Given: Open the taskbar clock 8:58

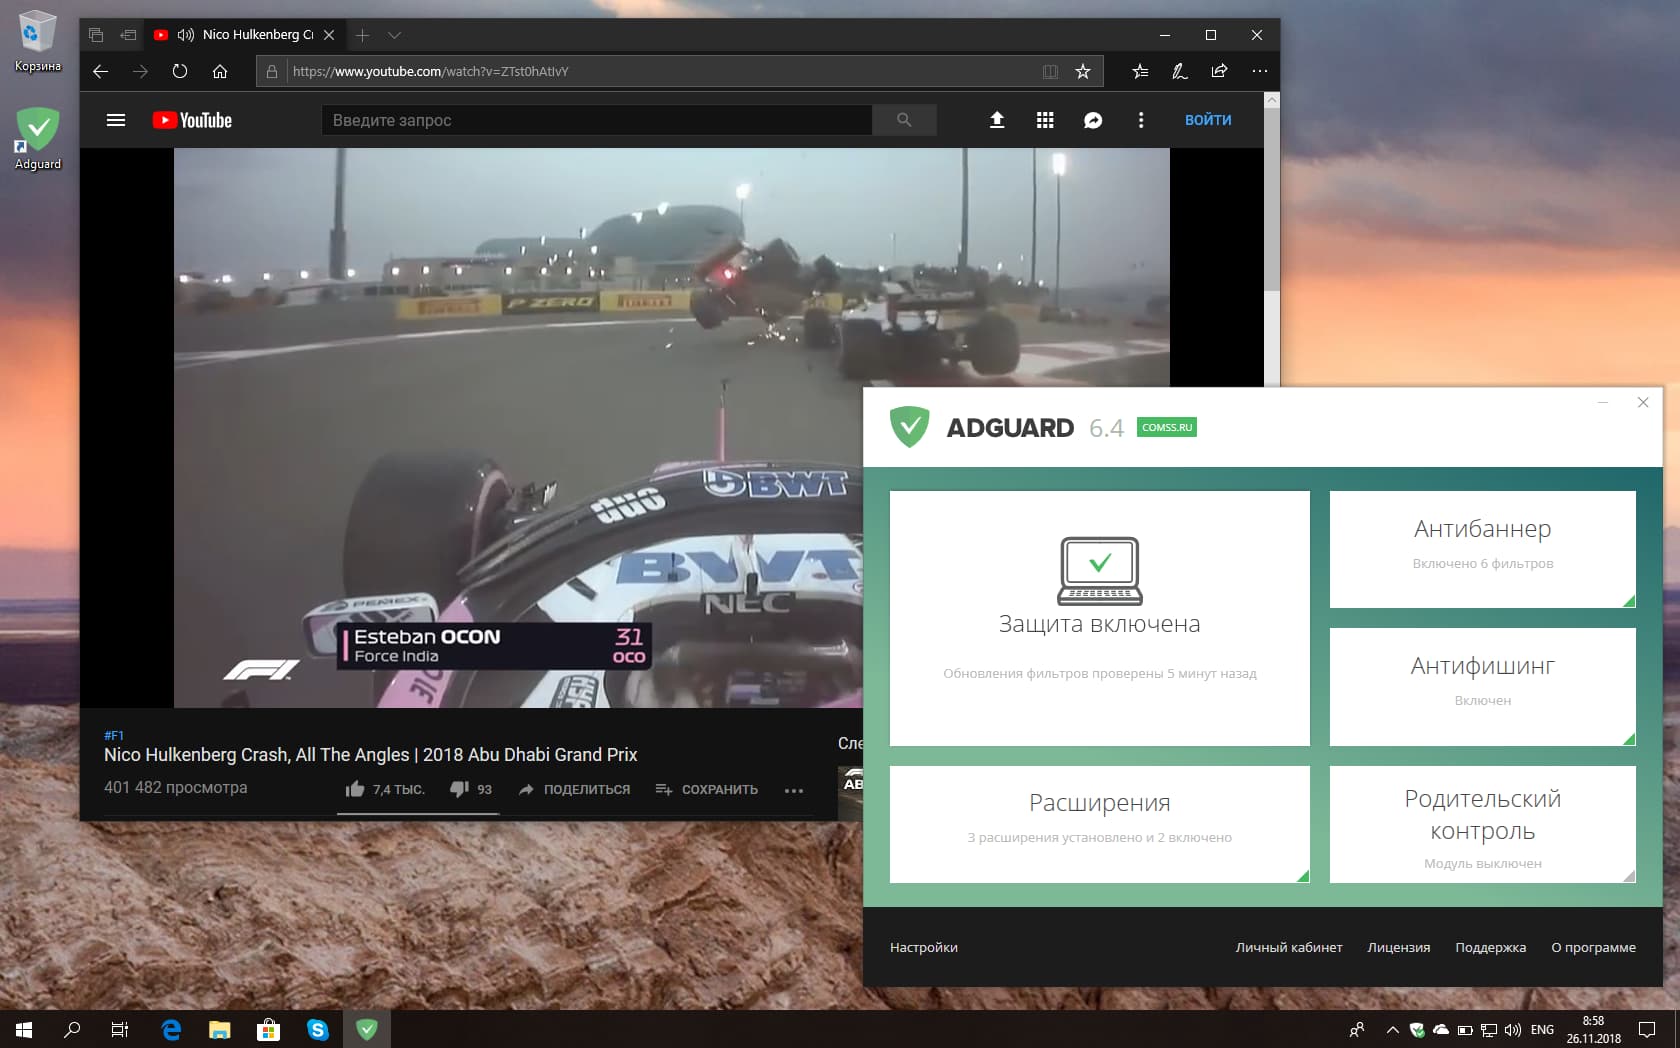Looking at the screenshot, I should point(1593,1029).
